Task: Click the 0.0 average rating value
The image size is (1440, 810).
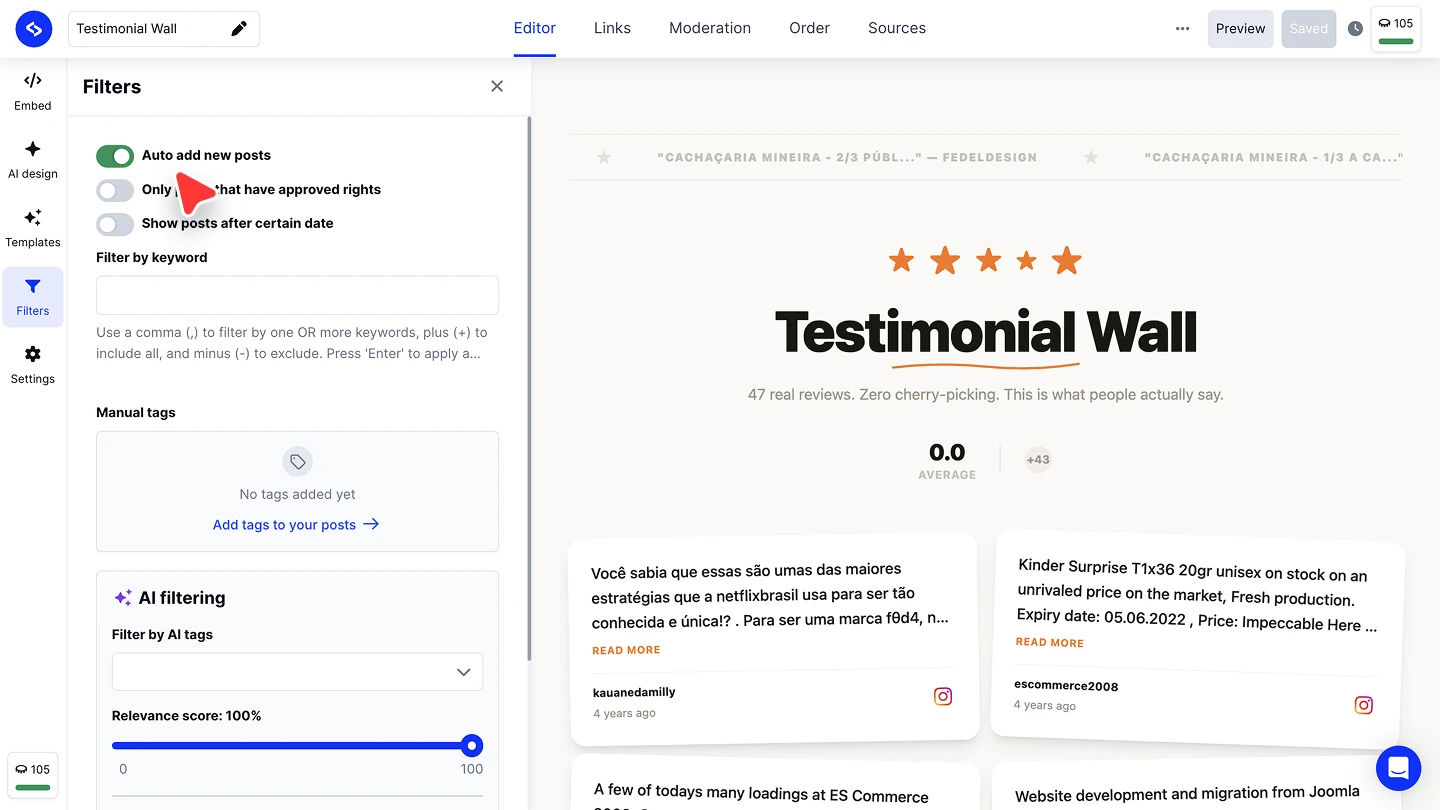Action: coord(947,453)
